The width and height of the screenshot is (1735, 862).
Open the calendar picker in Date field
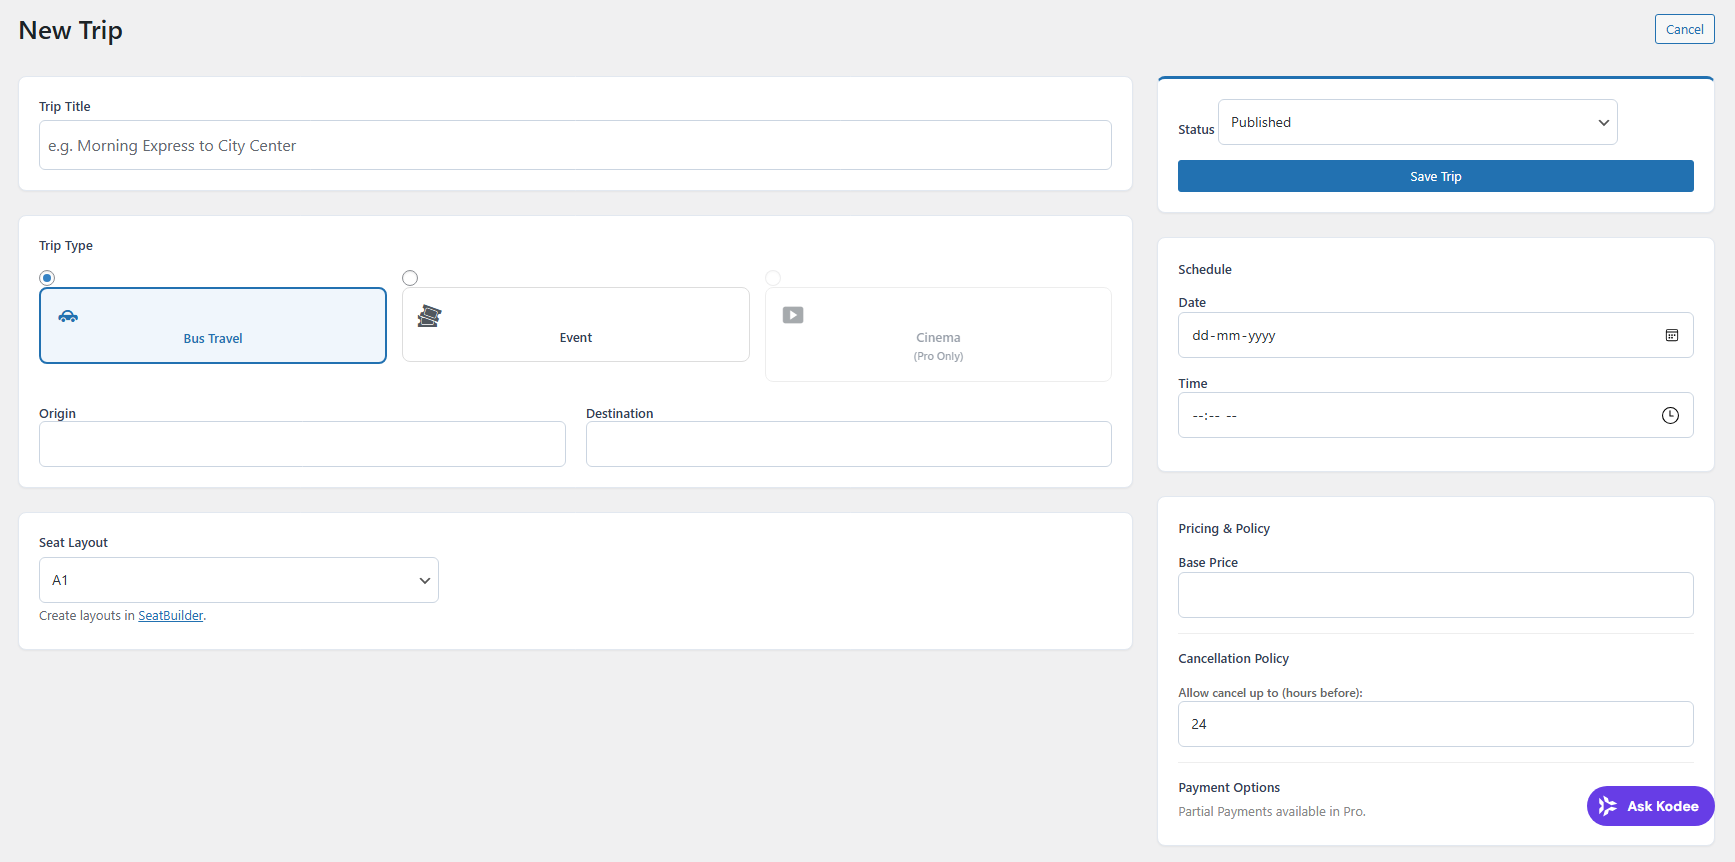pos(1671,335)
